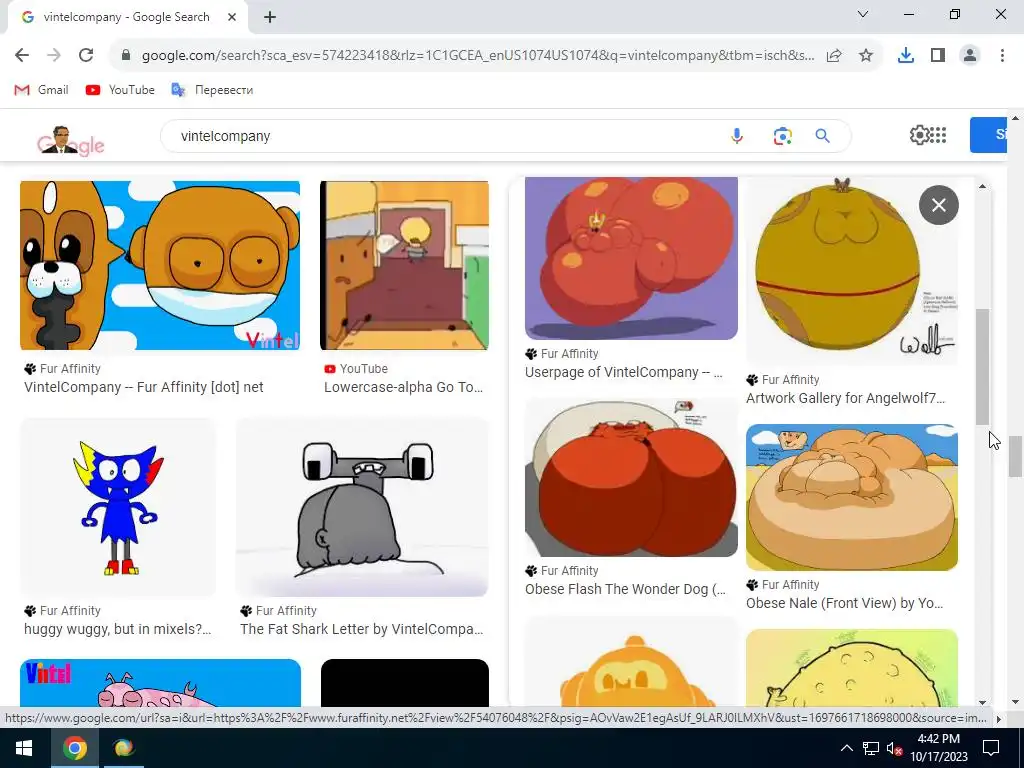Click 'Obese Flash The Wonder Dog' caption
The image size is (1024, 768).
click(x=625, y=589)
